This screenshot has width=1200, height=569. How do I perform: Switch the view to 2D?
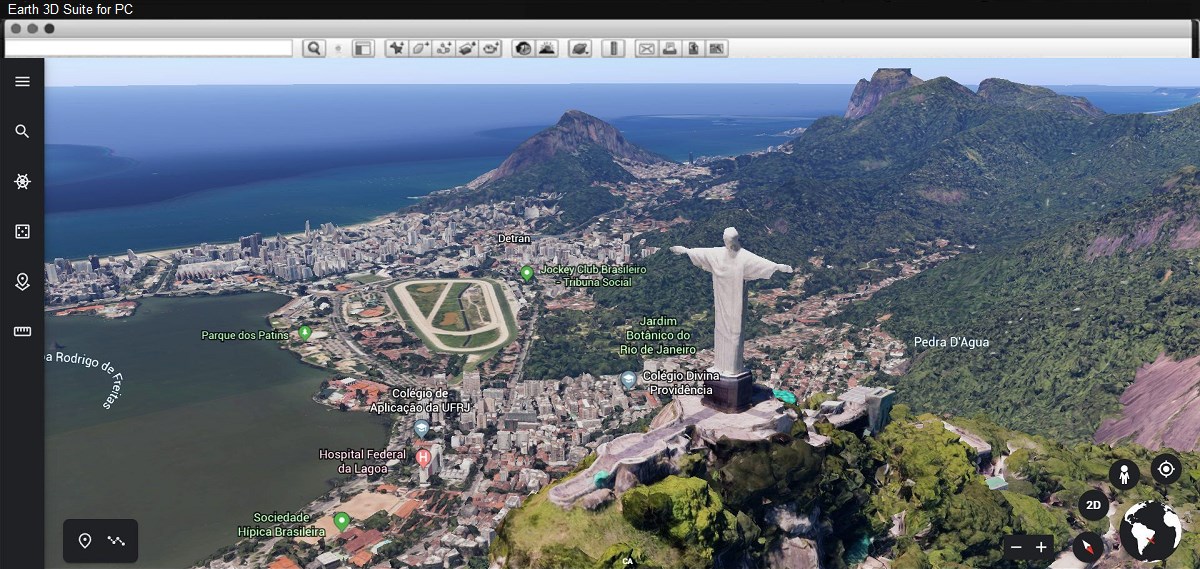click(x=1093, y=505)
